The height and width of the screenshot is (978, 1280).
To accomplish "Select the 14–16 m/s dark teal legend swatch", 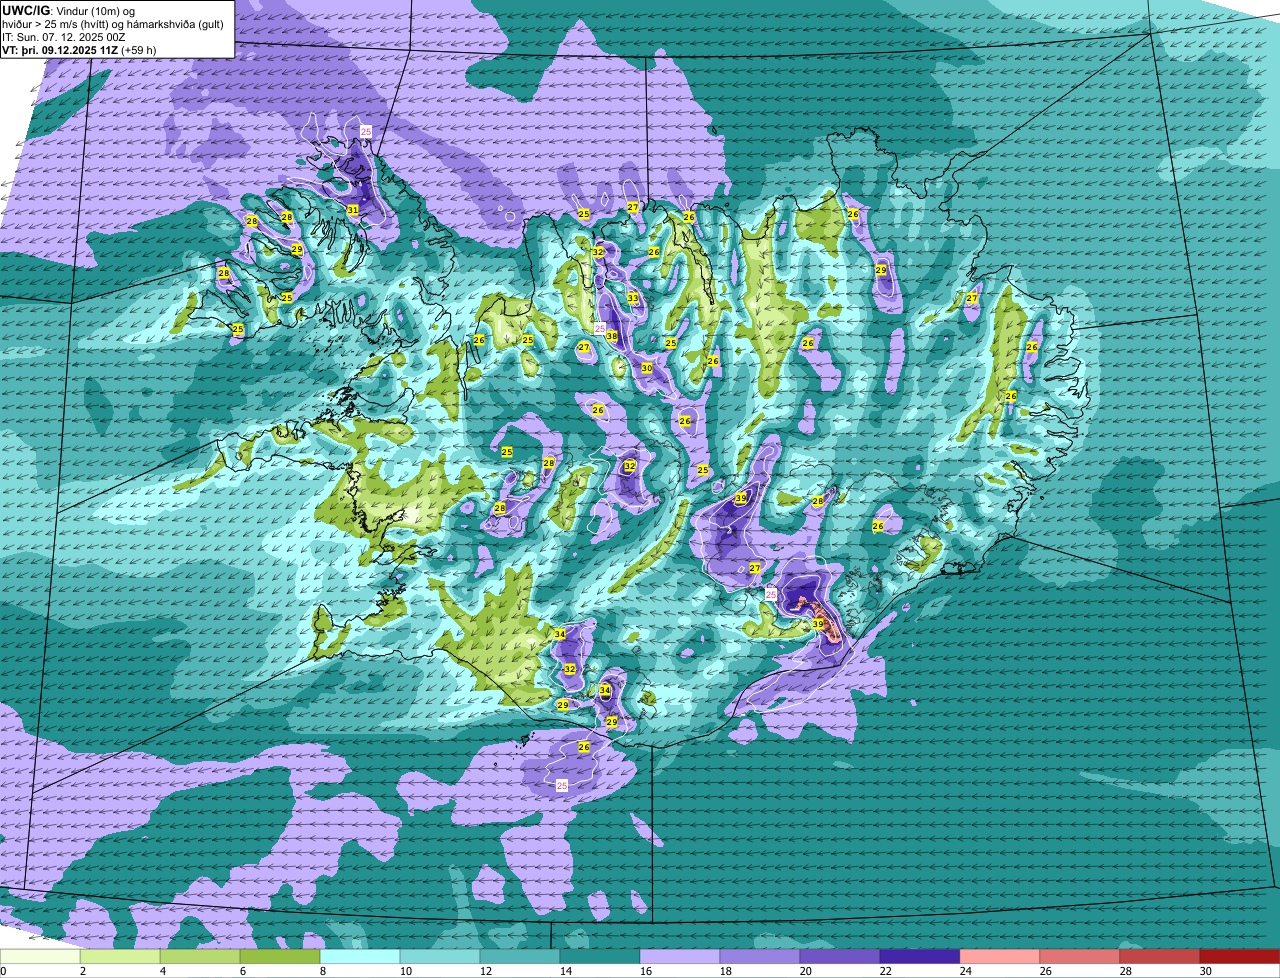I will (x=600, y=956).
